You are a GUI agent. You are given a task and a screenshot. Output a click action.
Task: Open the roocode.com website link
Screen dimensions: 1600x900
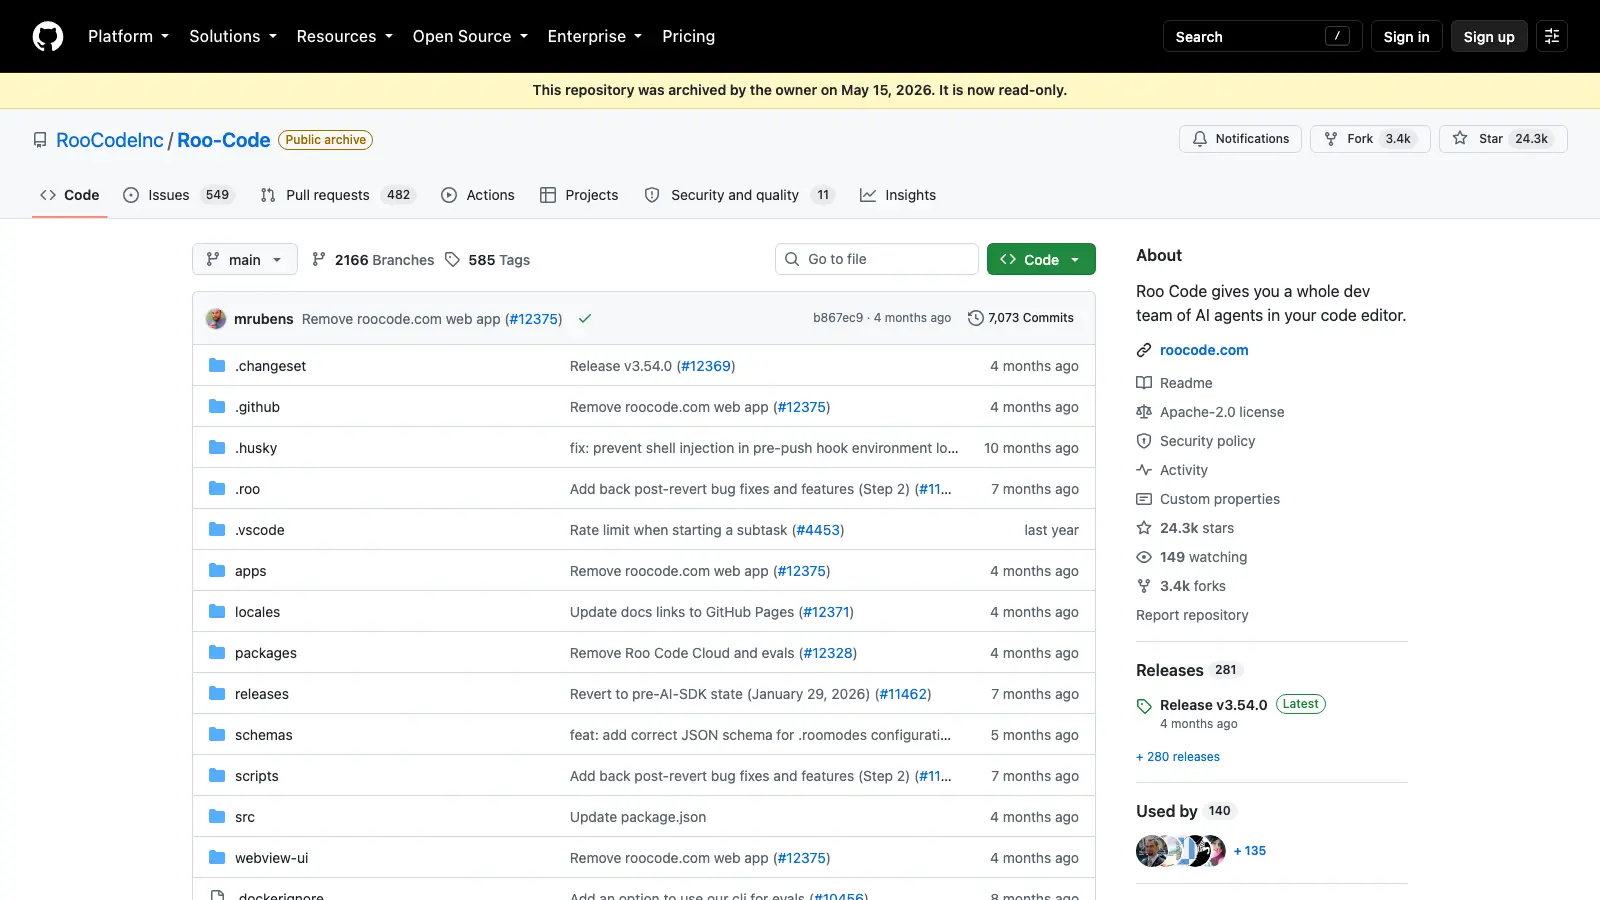[1204, 350]
